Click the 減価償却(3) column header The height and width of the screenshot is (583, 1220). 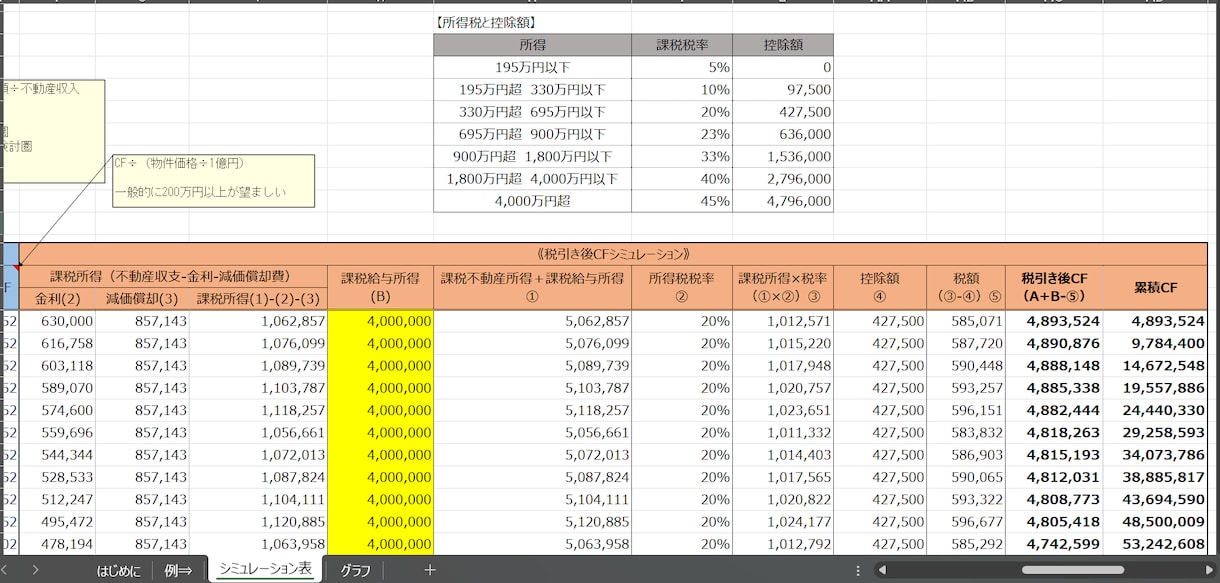pyautogui.click(x=142, y=299)
